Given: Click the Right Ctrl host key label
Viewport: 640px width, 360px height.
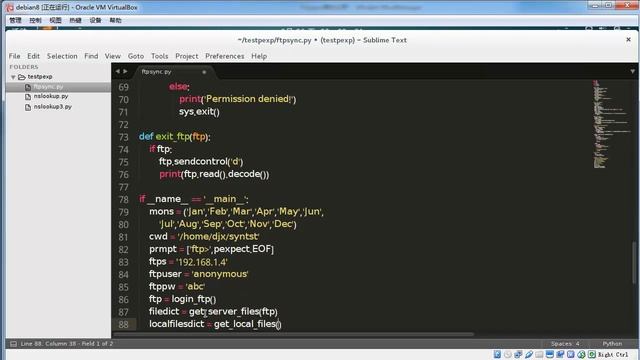Looking at the screenshot, I should coord(613,354).
